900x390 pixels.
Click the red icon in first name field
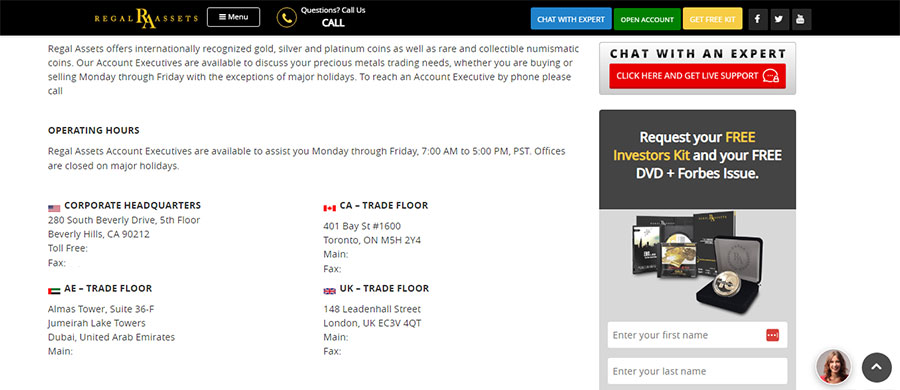coord(772,335)
